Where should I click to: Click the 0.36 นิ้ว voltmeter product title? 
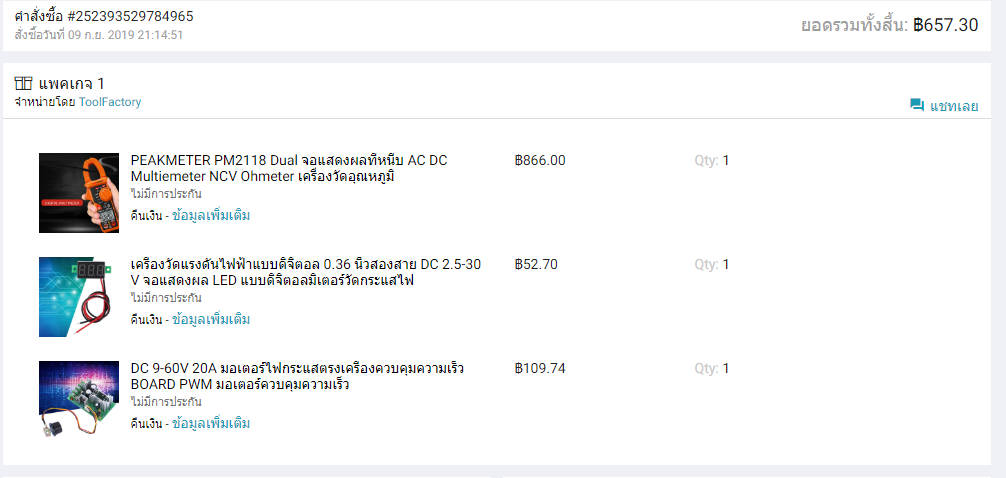(306, 272)
